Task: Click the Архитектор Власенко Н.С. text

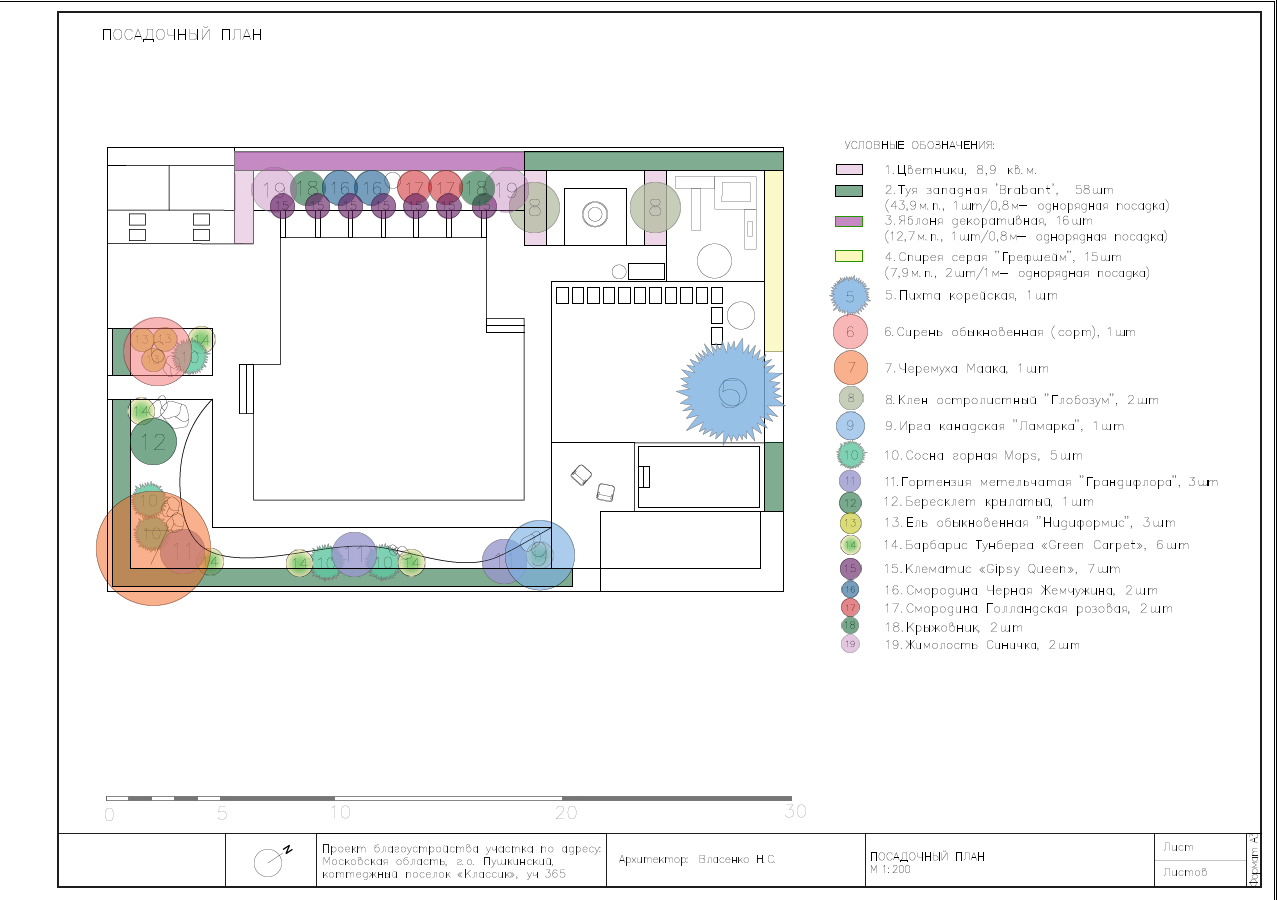Action: pos(697,860)
